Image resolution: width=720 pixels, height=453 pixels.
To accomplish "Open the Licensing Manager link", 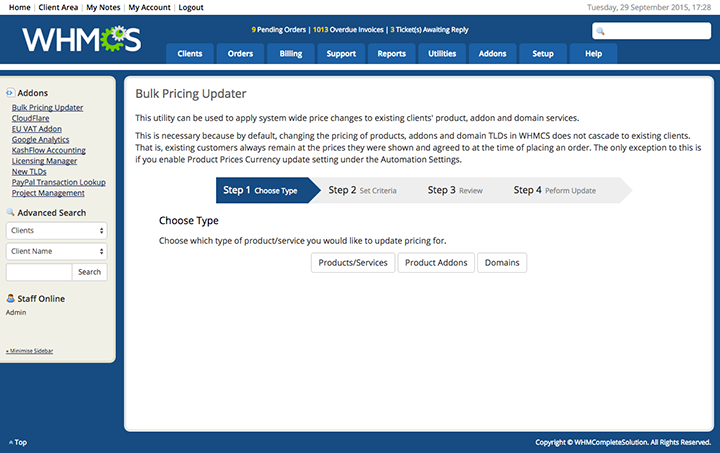I will pyautogui.click(x=45, y=161).
